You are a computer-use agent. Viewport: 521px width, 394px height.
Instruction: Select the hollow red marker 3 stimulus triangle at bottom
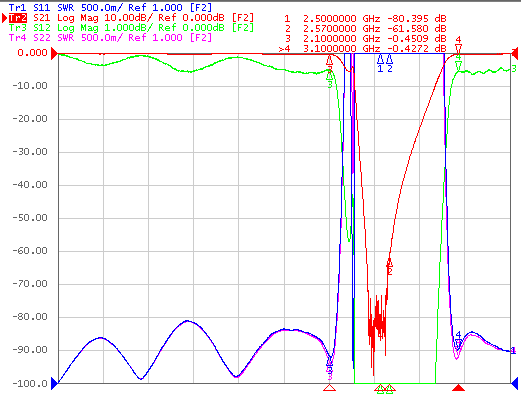coord(330,387)
